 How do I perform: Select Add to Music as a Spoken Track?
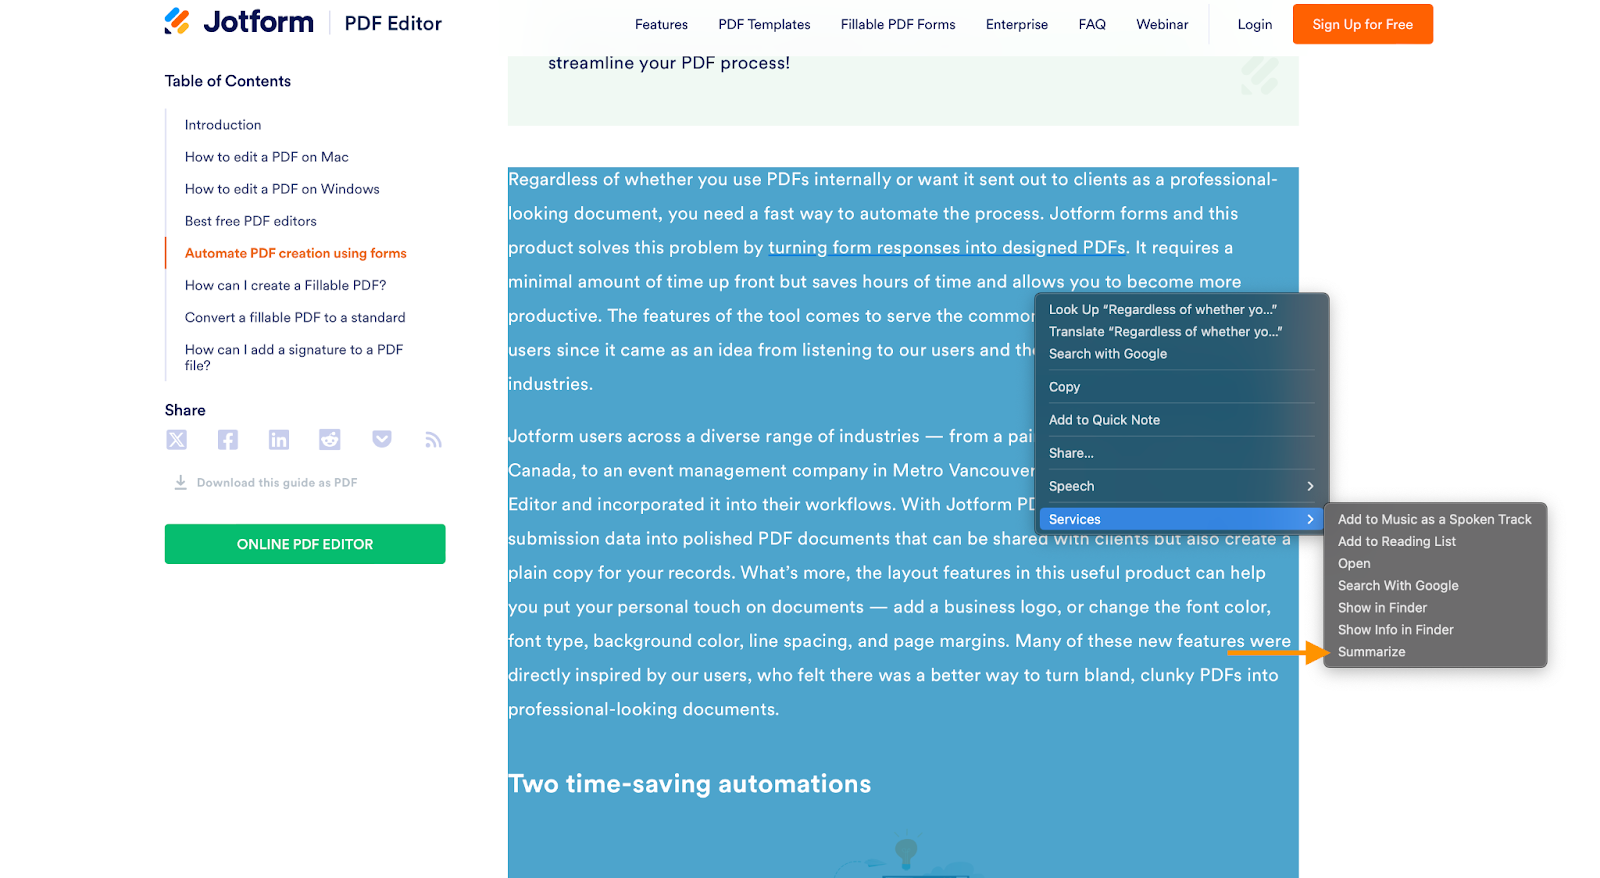(1435, 520)
